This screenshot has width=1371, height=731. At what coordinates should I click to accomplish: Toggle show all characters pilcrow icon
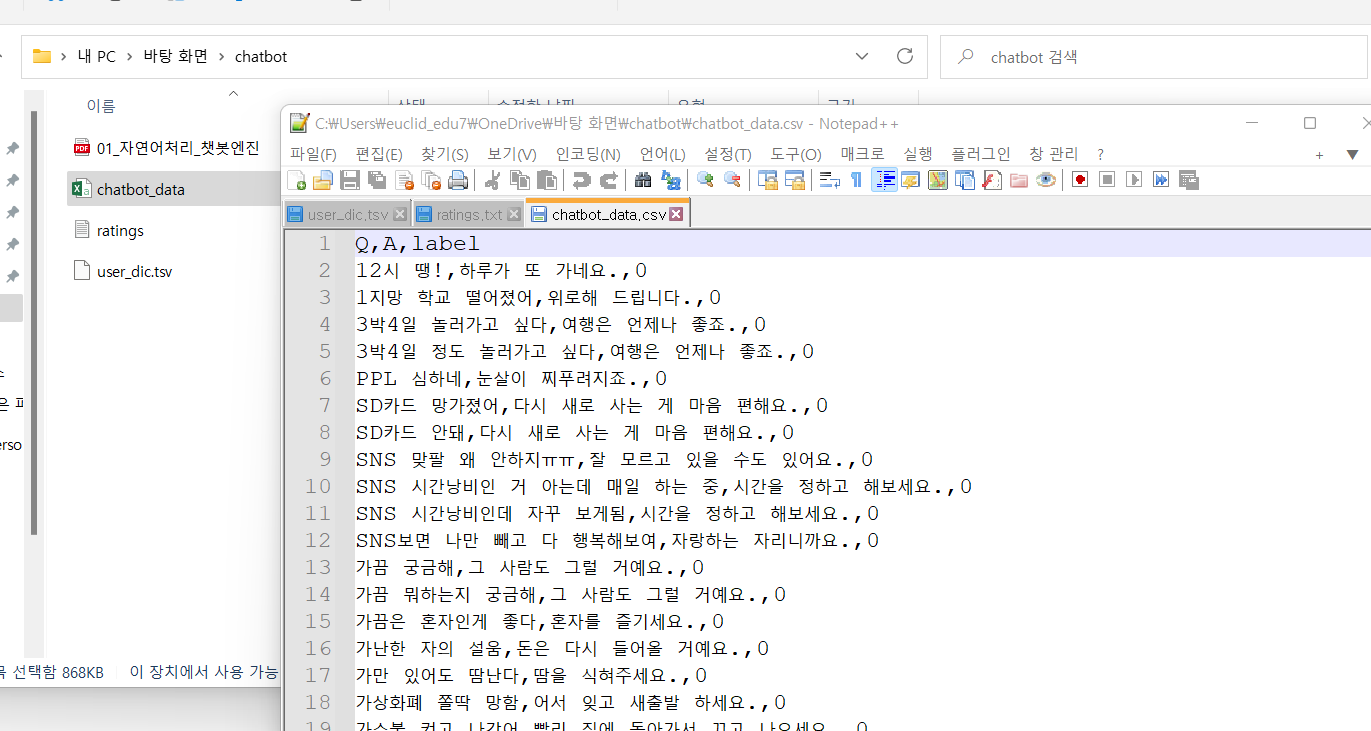(x=857, y=180)
